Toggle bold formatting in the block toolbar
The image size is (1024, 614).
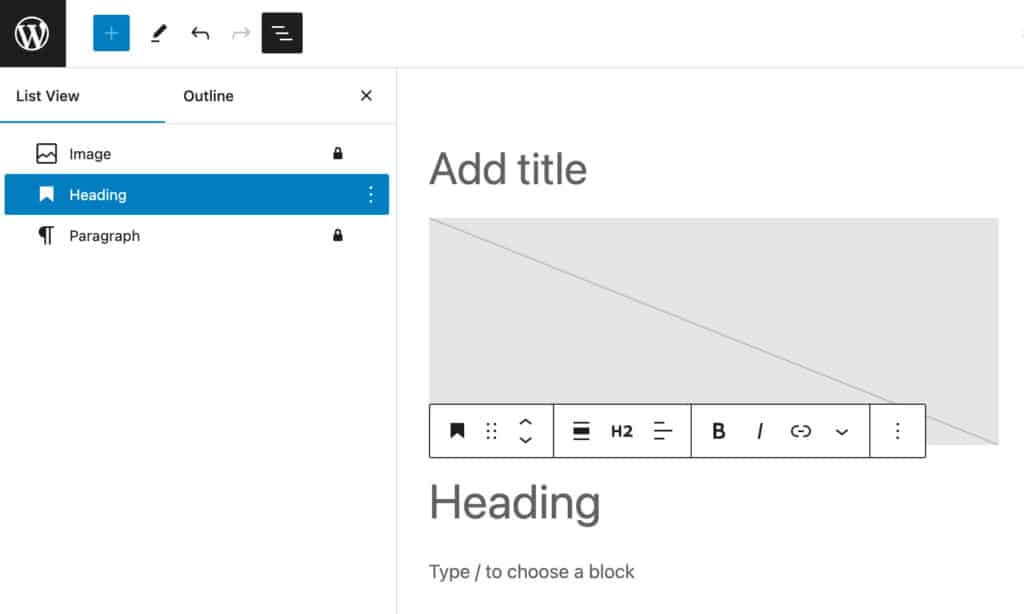click(718, 431)
